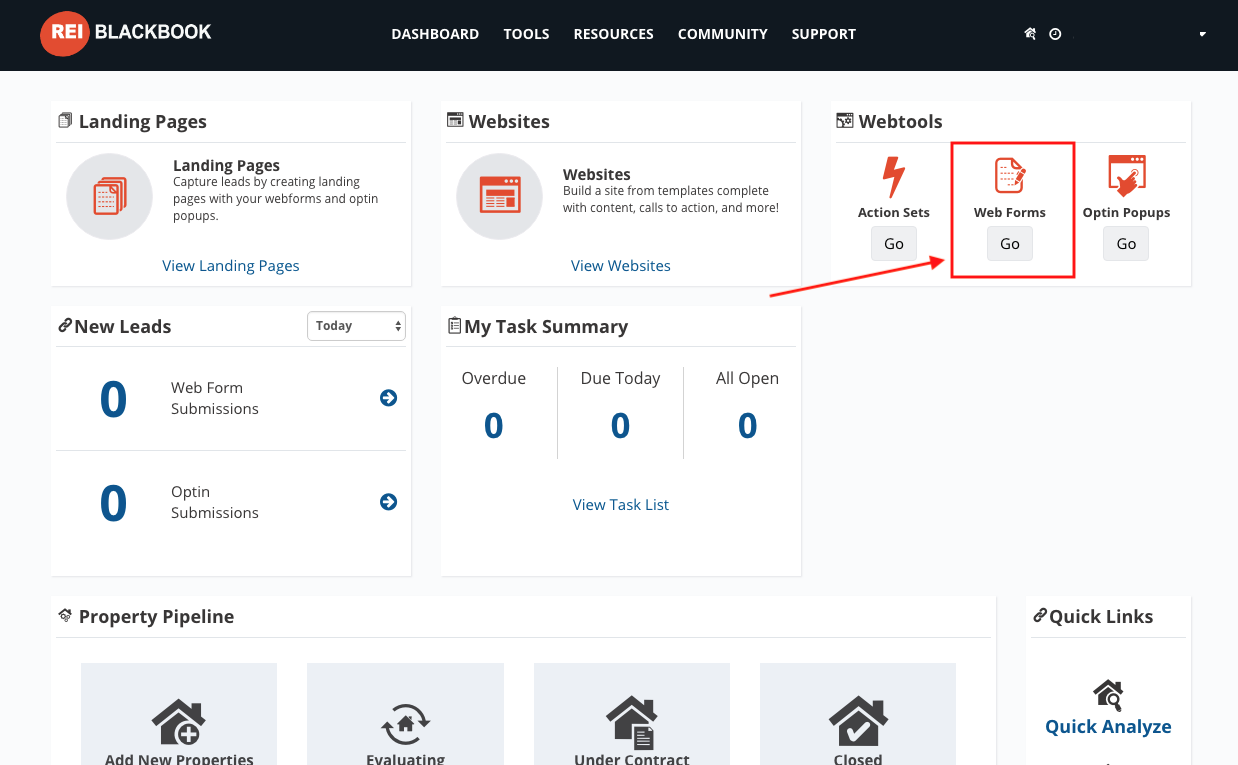Click the Action Sets lightning icon

pyautogui.click(x=893, y=177)
